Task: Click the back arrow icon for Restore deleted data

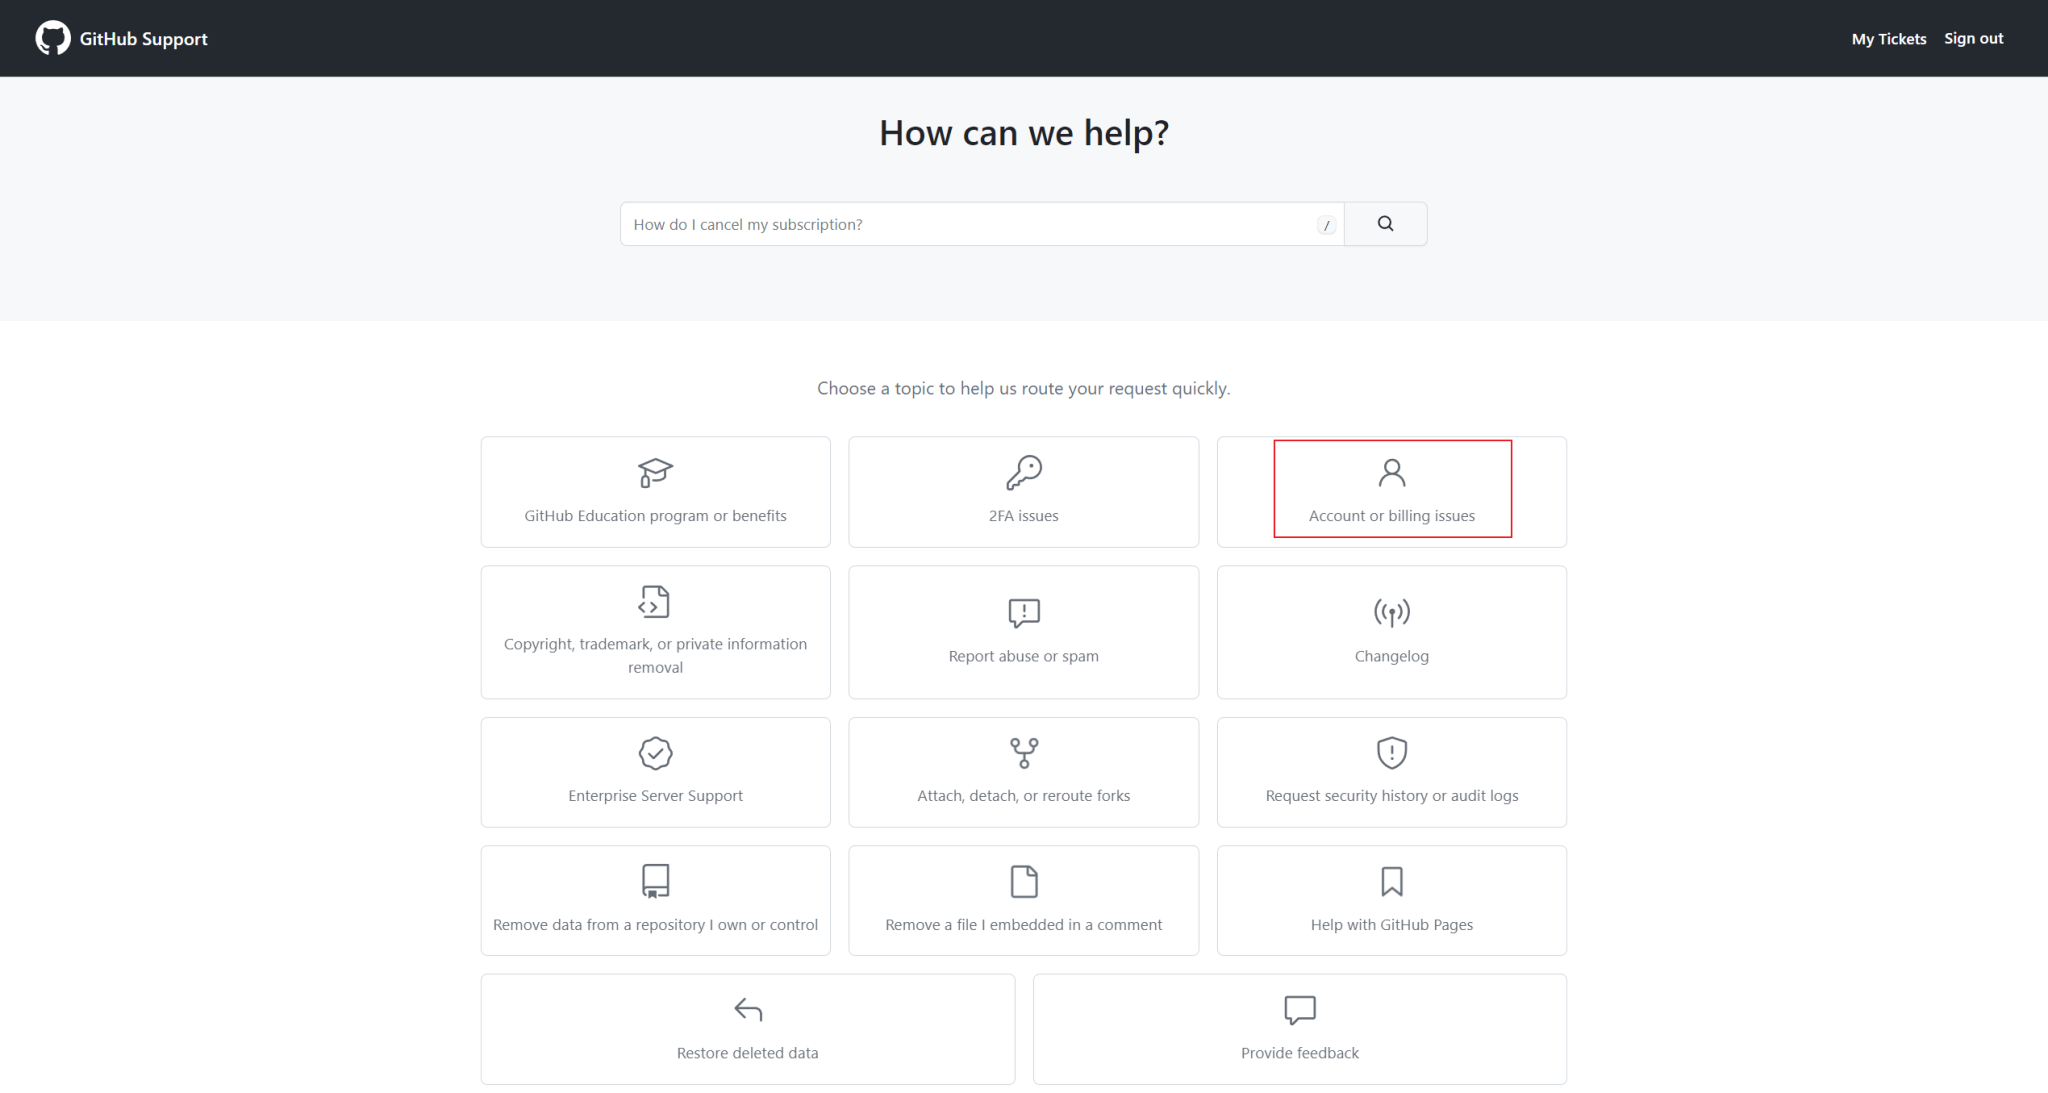Action: point(747,1010)
